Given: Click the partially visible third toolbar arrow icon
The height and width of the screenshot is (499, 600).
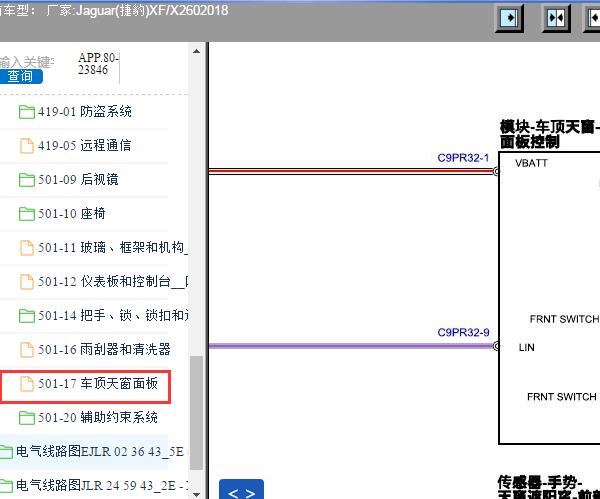Looking at the screenshot, I should tap(593, 18).
